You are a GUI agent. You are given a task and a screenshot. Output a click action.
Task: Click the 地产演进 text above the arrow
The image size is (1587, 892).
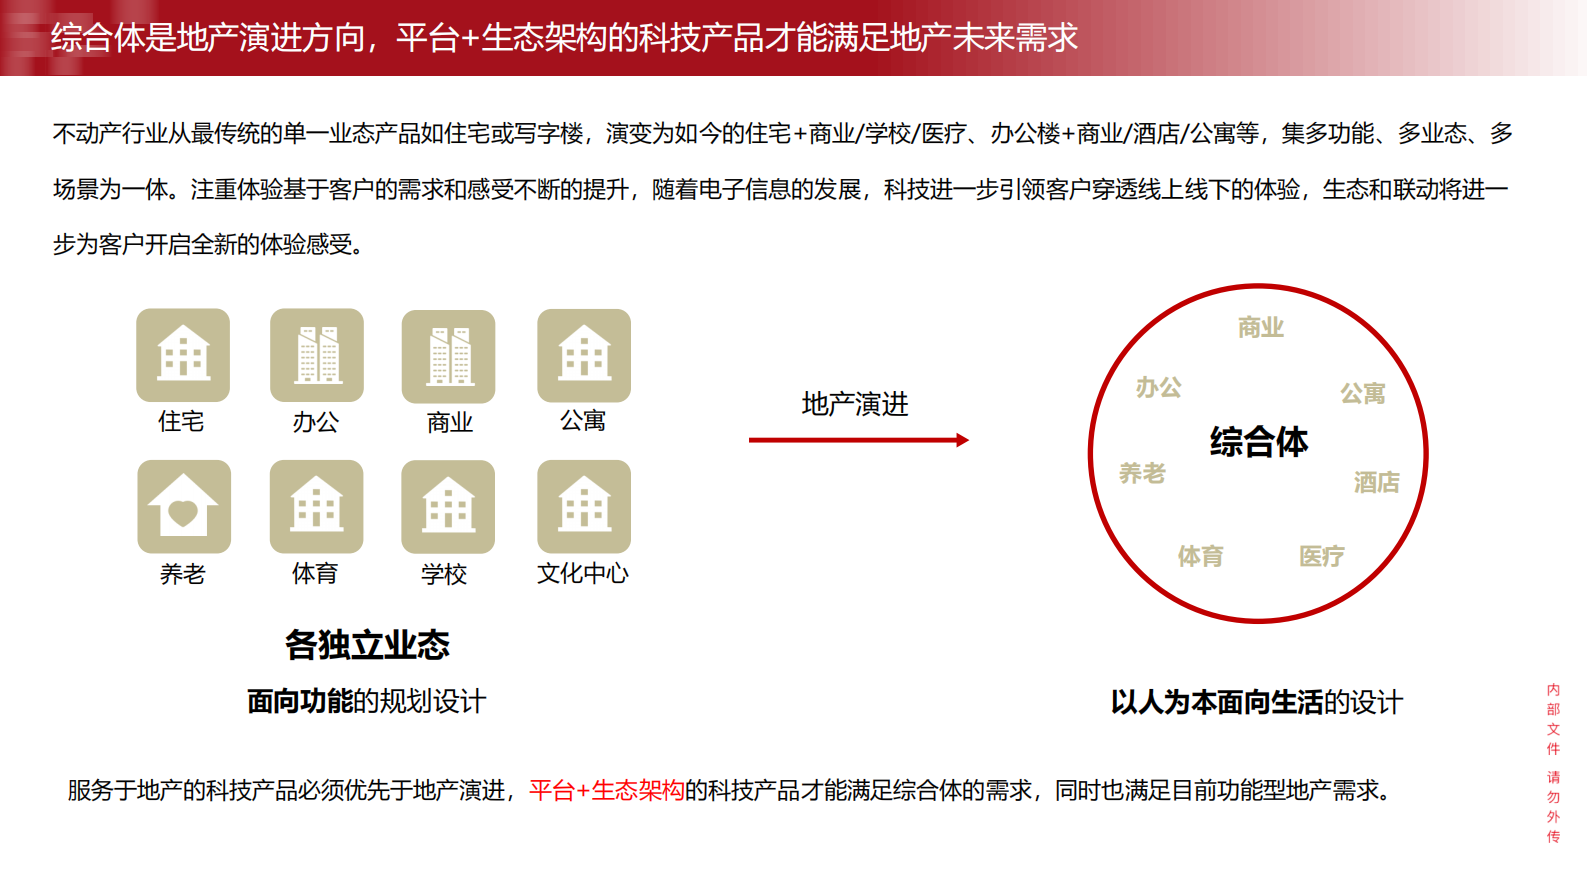click(855, 404)
